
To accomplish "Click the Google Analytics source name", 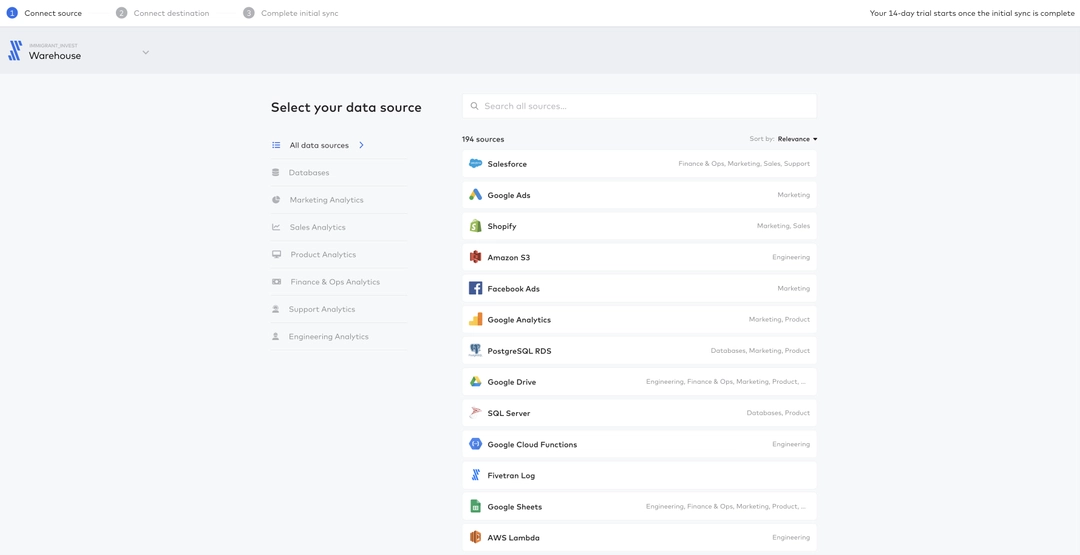I will tap(519, 320).
